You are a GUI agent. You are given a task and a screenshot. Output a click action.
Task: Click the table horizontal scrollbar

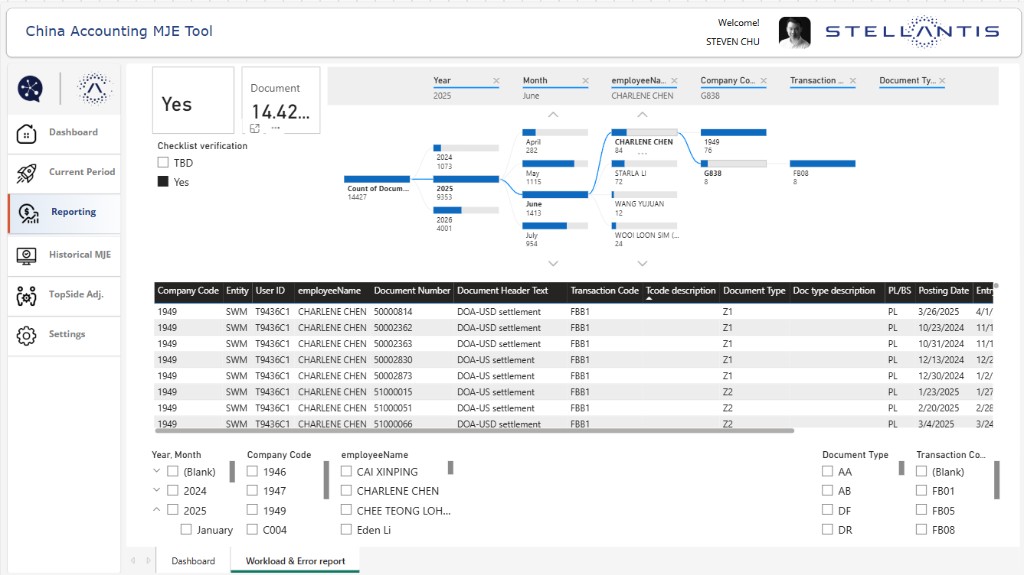pos(475,431)
